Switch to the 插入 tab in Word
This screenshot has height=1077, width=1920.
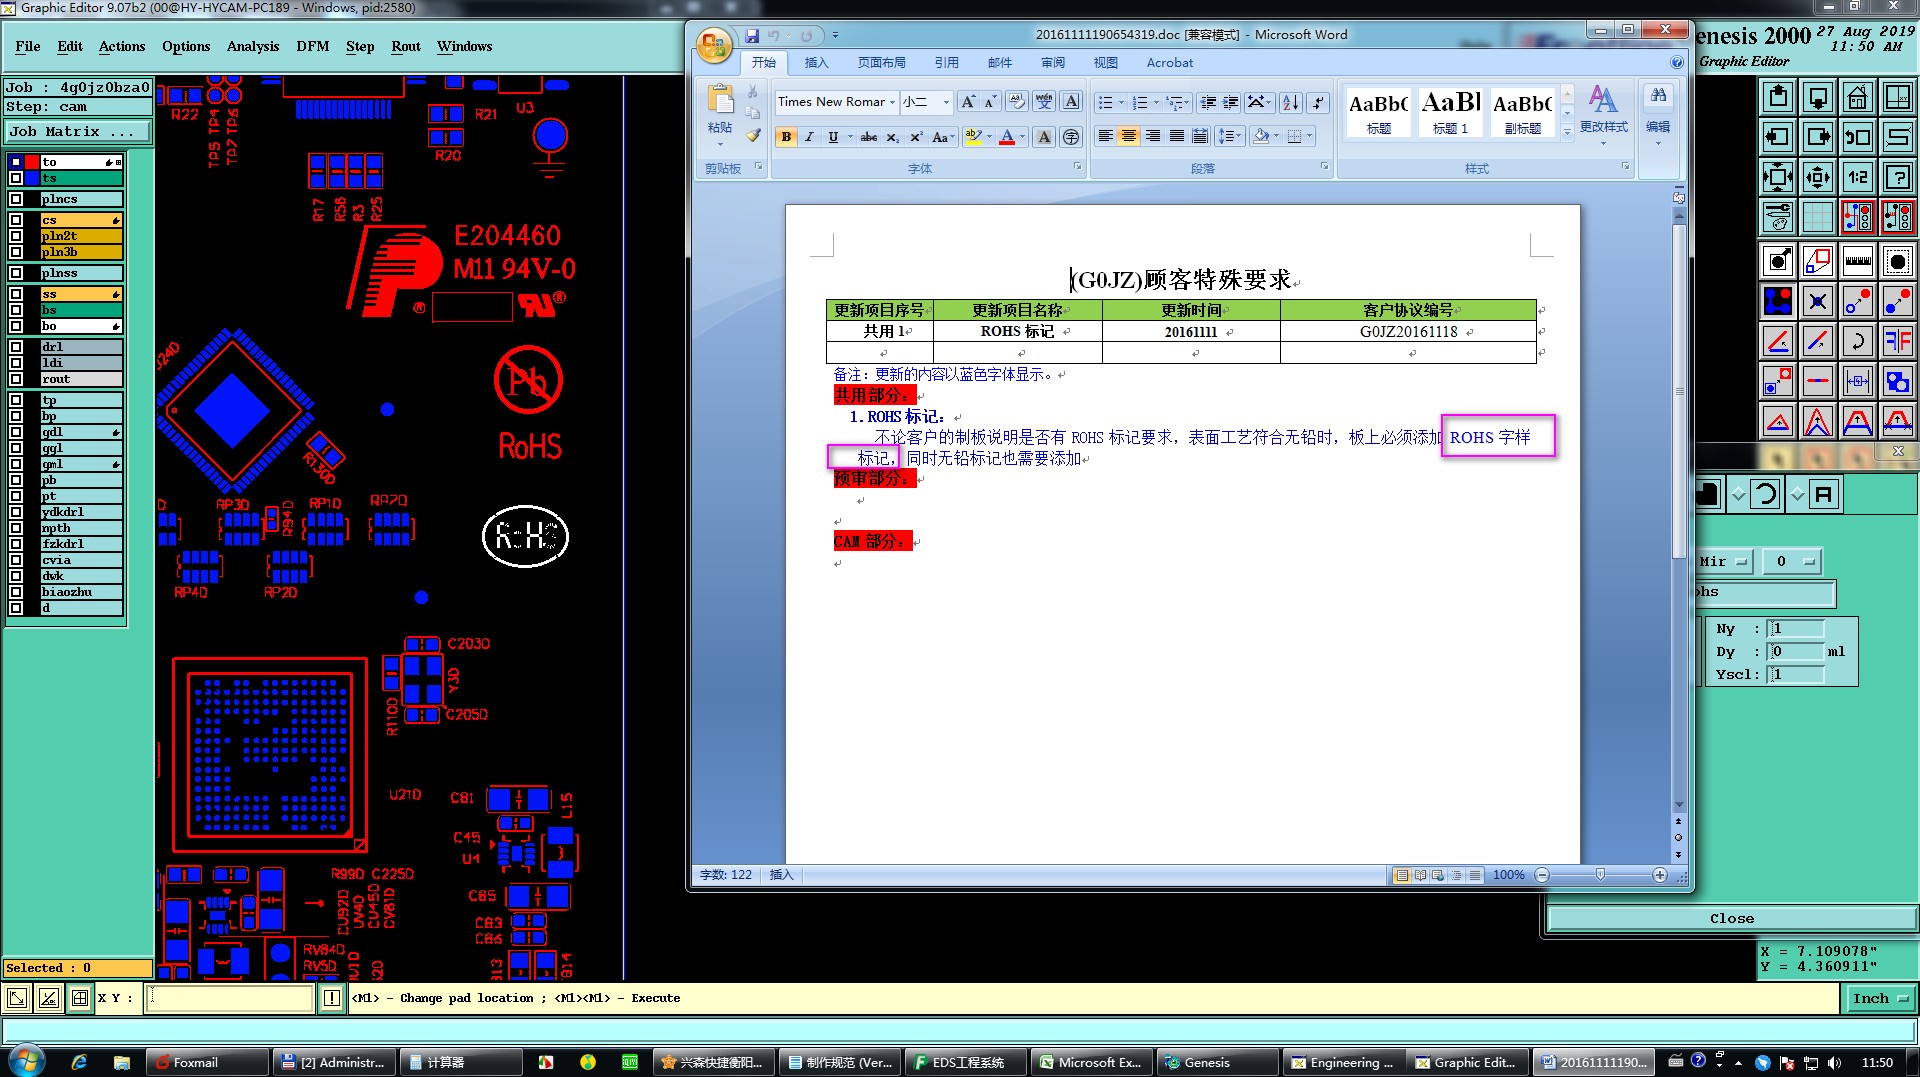(817, 62)
